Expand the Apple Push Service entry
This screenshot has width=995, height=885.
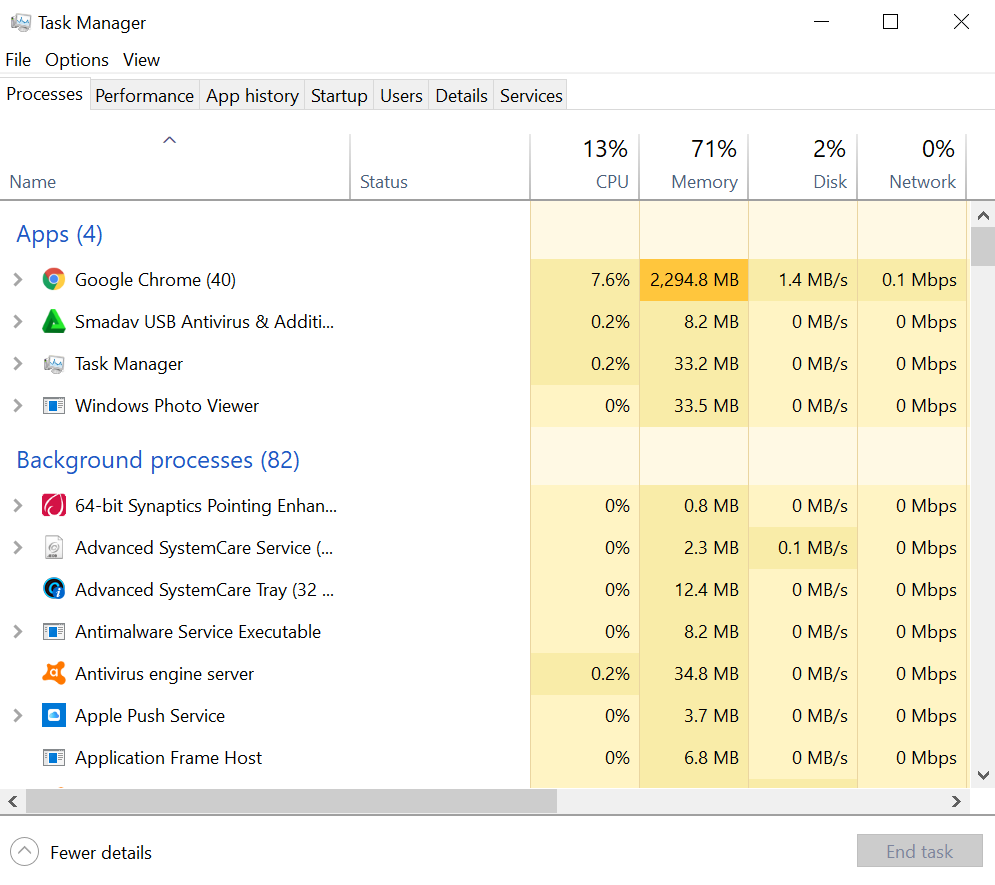pos(18,716)
